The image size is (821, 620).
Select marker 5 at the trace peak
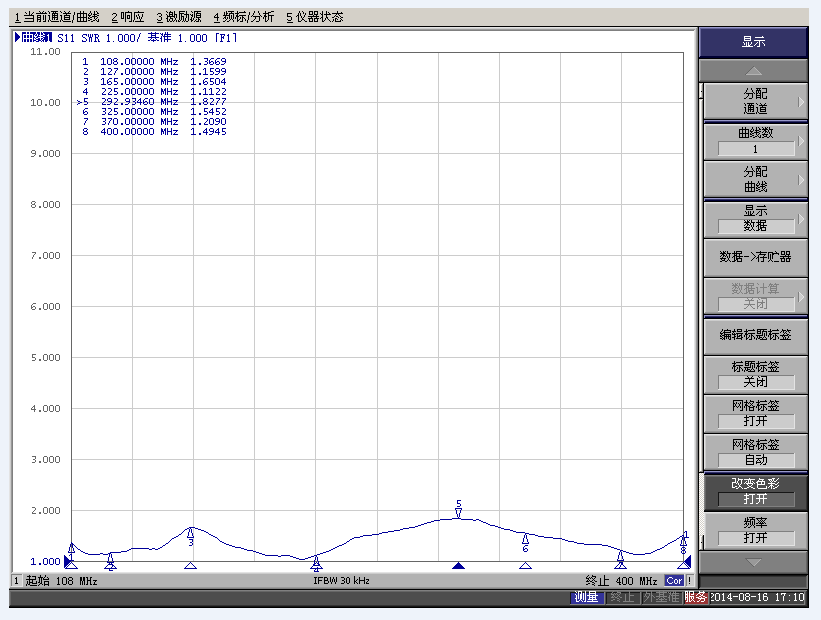[x=458, y=510]
